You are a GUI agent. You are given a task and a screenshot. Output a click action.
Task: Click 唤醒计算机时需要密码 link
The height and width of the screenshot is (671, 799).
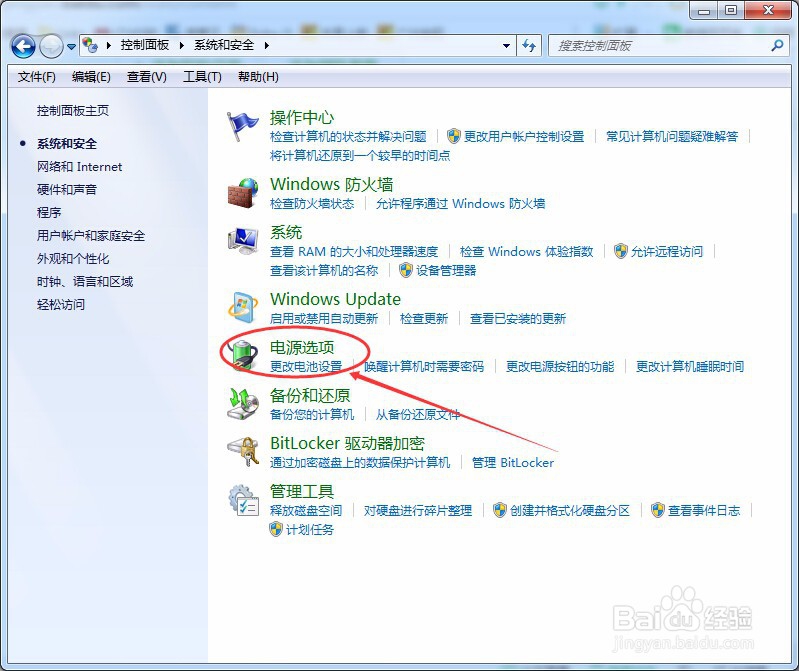tap(424, 367)
